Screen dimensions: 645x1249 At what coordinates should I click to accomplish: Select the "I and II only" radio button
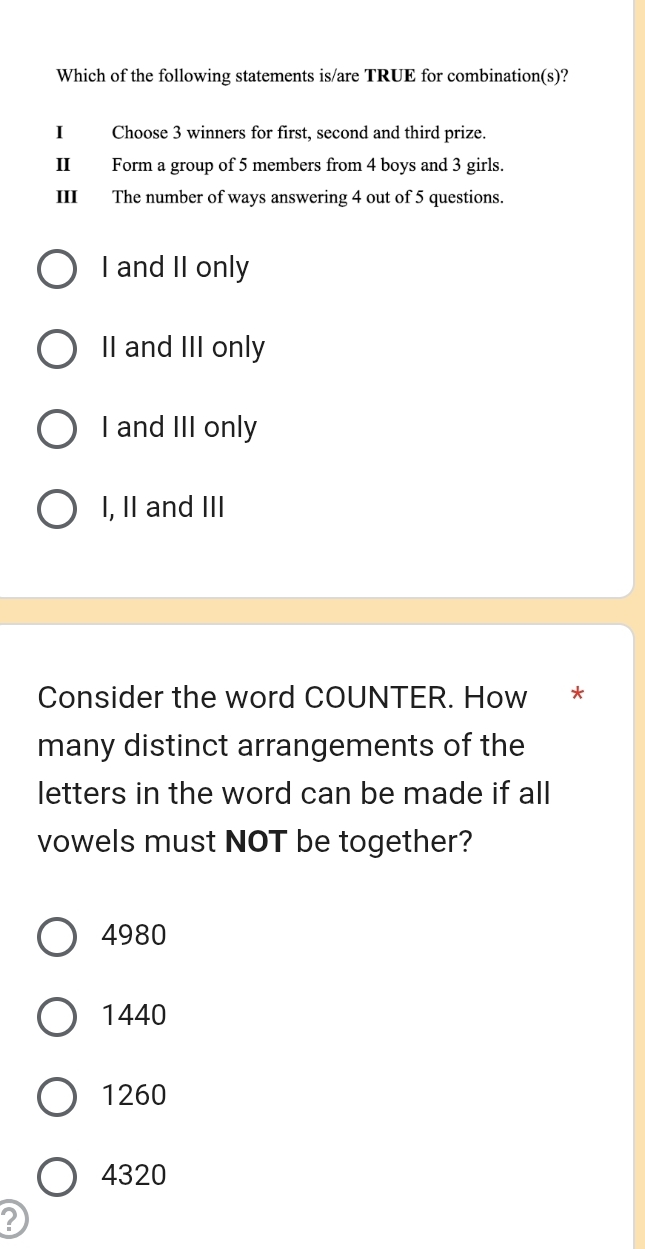(x=57, y=269)
